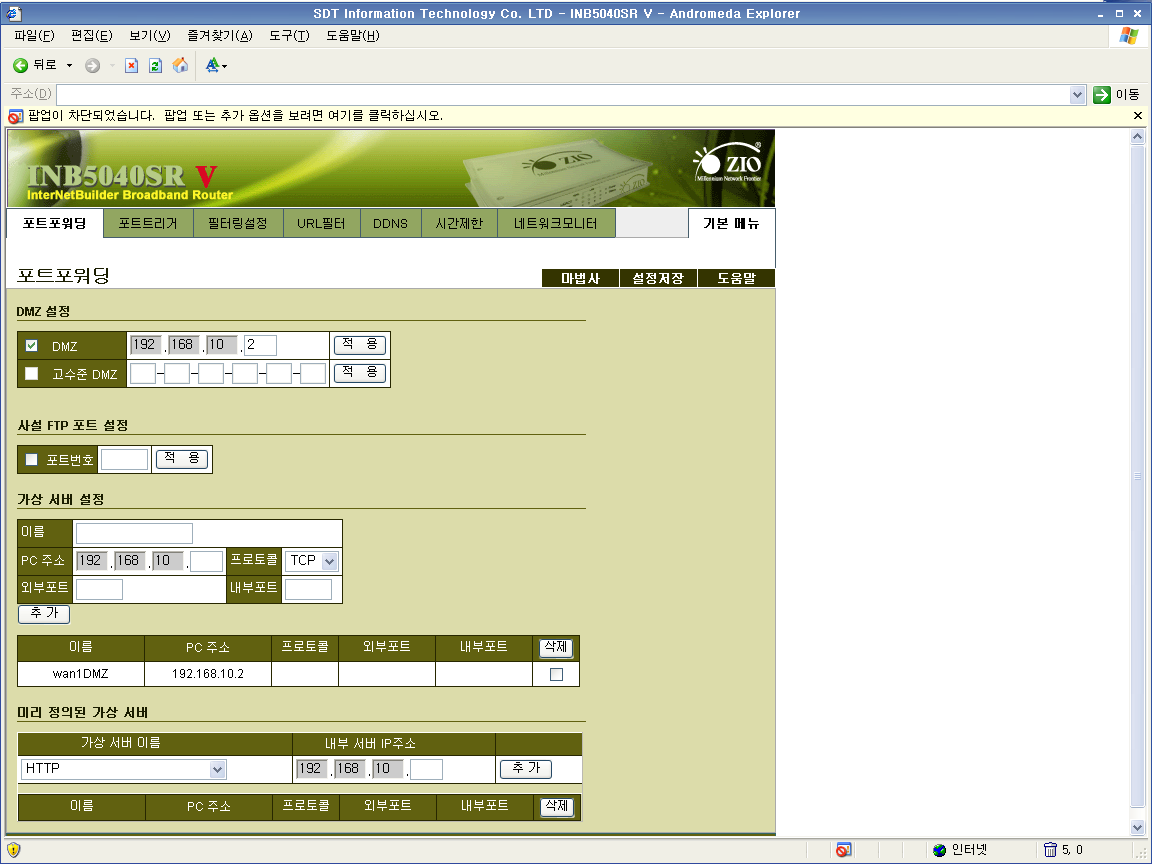Click the grey forward arrow icon
1152x864 pixels.
tap(93, 65)
